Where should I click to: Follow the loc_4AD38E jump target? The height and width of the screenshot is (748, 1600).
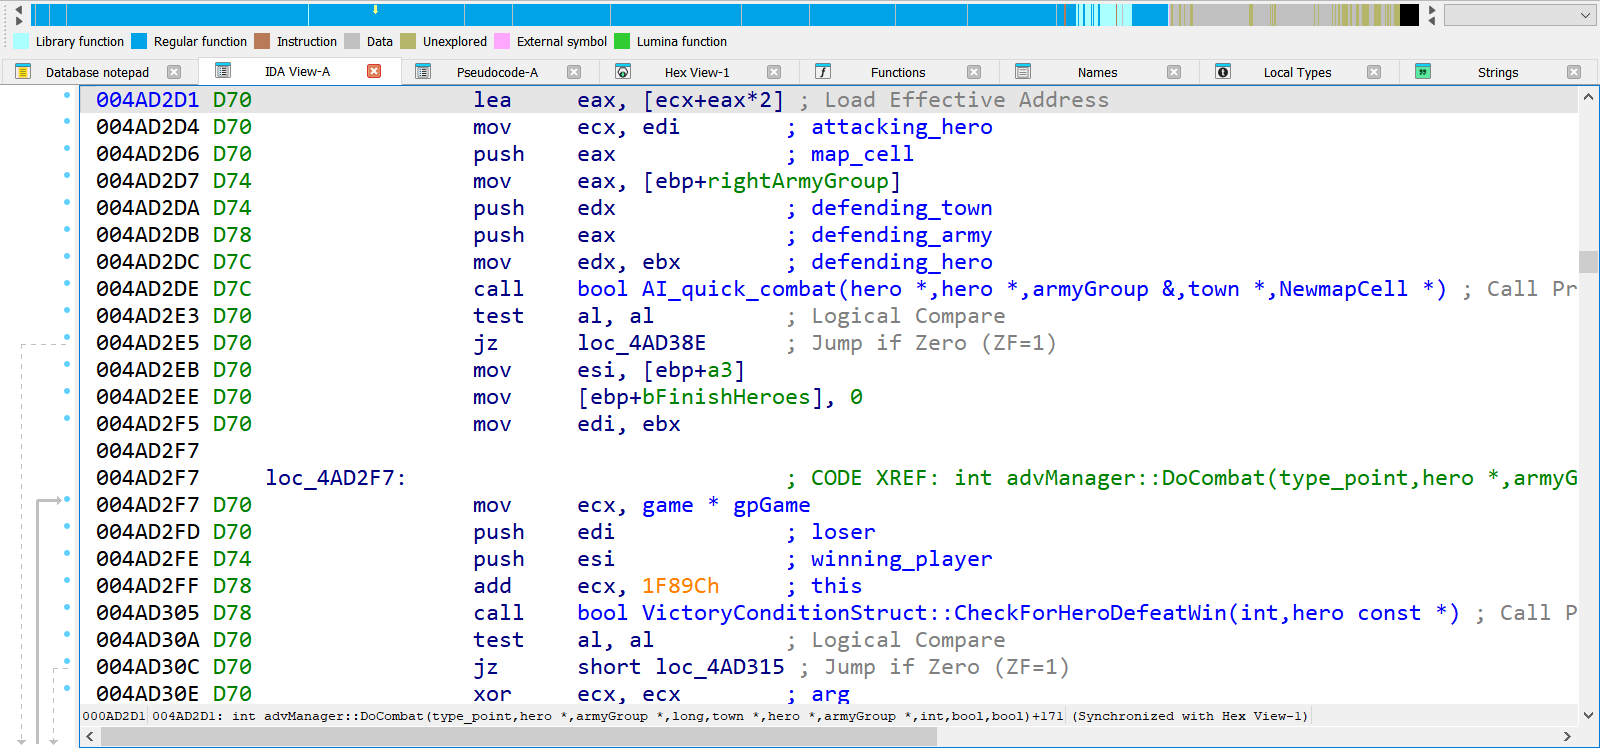point(642,343)
